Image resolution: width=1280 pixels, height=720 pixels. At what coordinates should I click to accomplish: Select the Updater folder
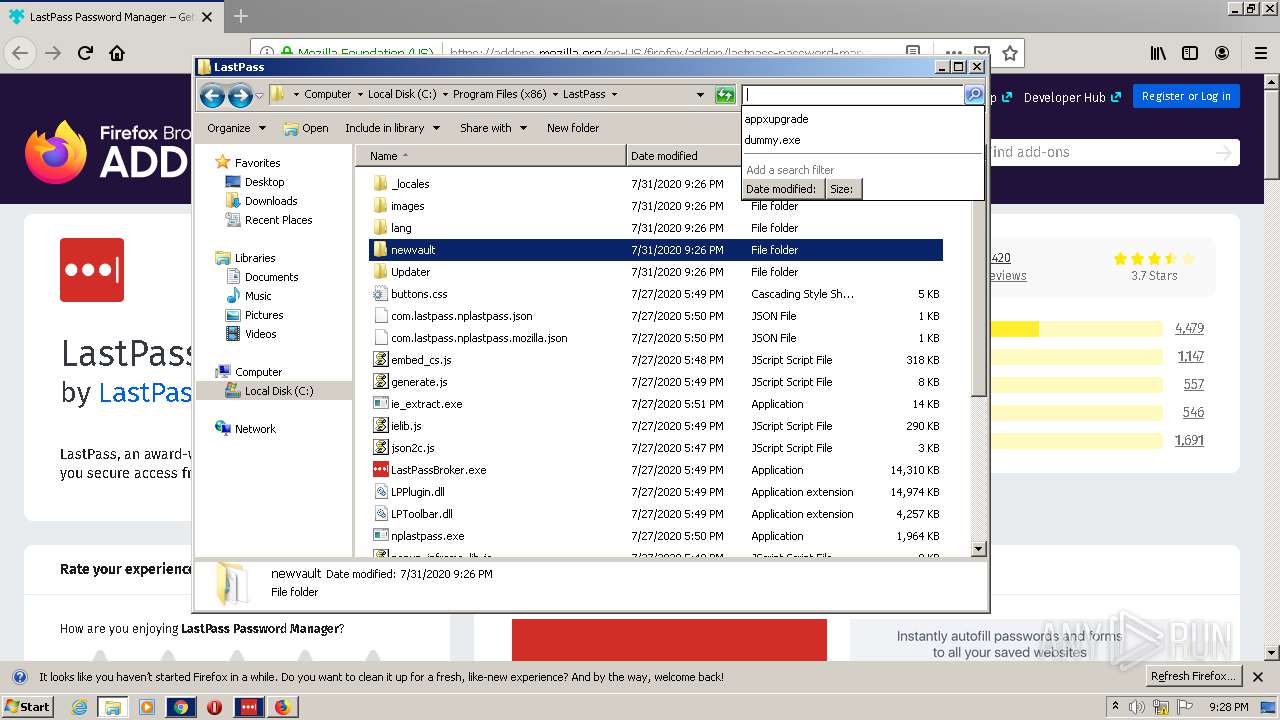coord(410,272)
